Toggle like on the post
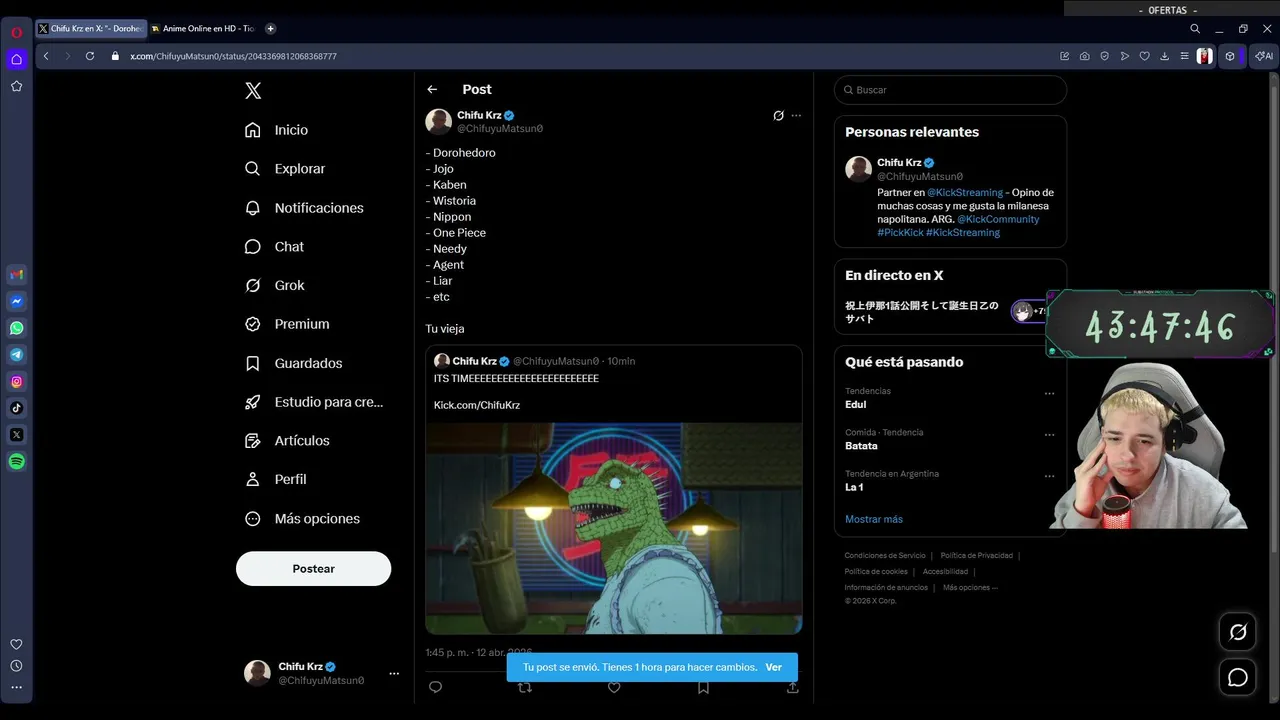 coord(614,687)
